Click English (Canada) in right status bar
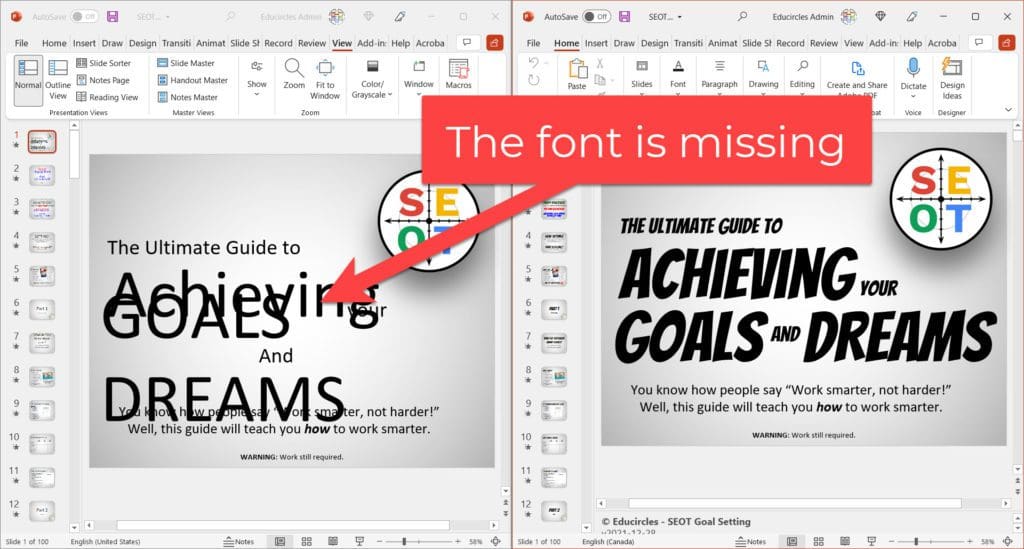 coord(607,542)
